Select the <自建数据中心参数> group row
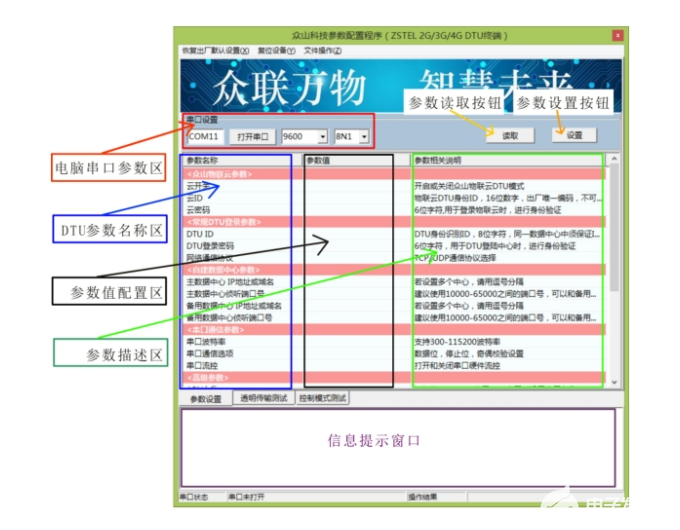This screenshot has width=680, height=530. pos(394,270)
